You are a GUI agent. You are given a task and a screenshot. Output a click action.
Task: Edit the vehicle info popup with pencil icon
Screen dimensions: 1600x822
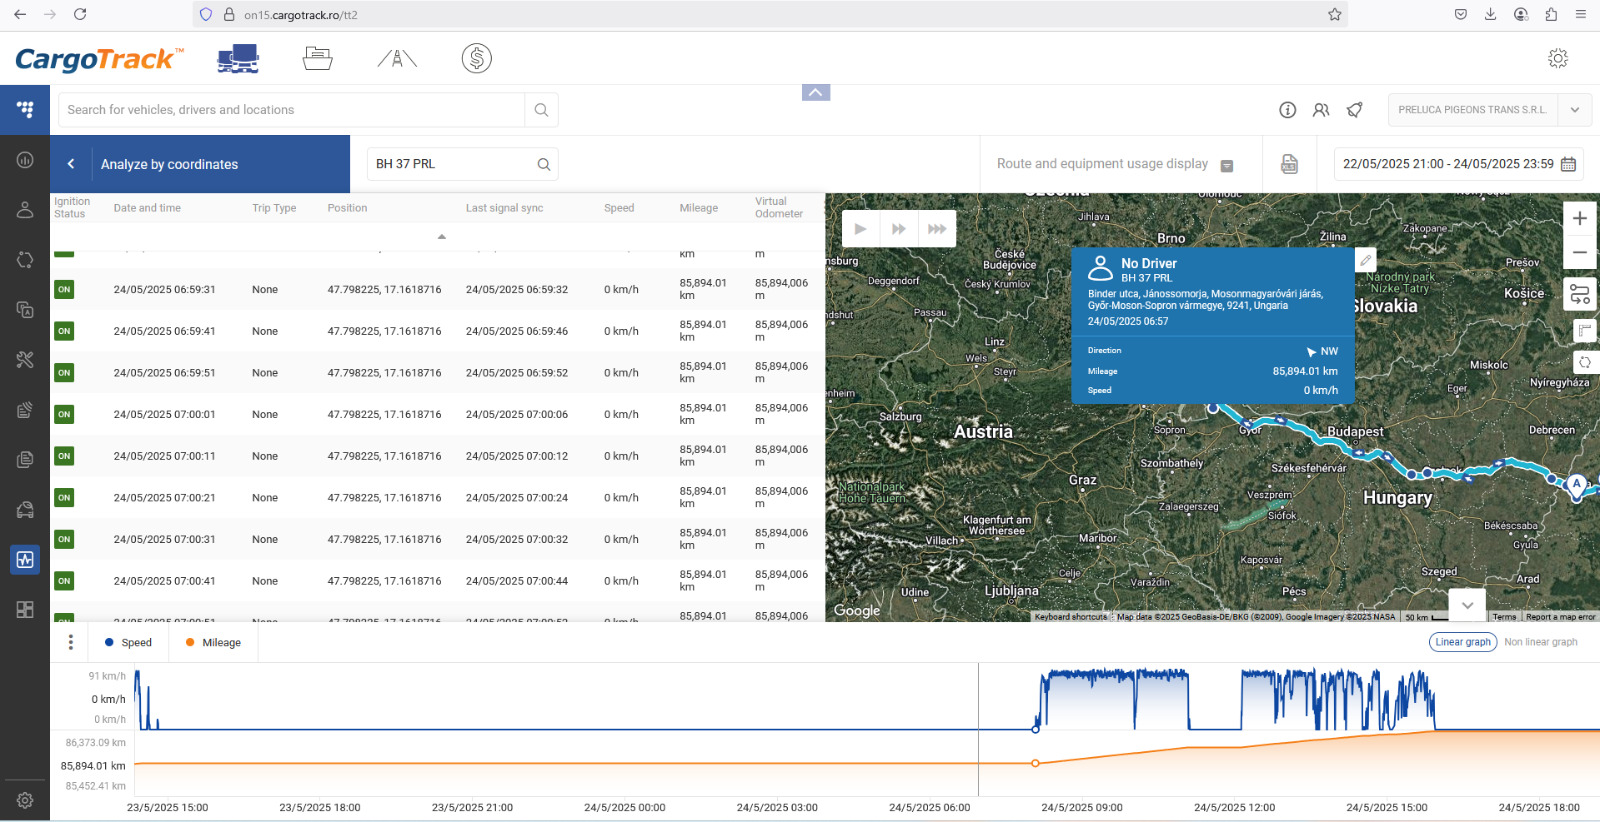point(1365,260)
